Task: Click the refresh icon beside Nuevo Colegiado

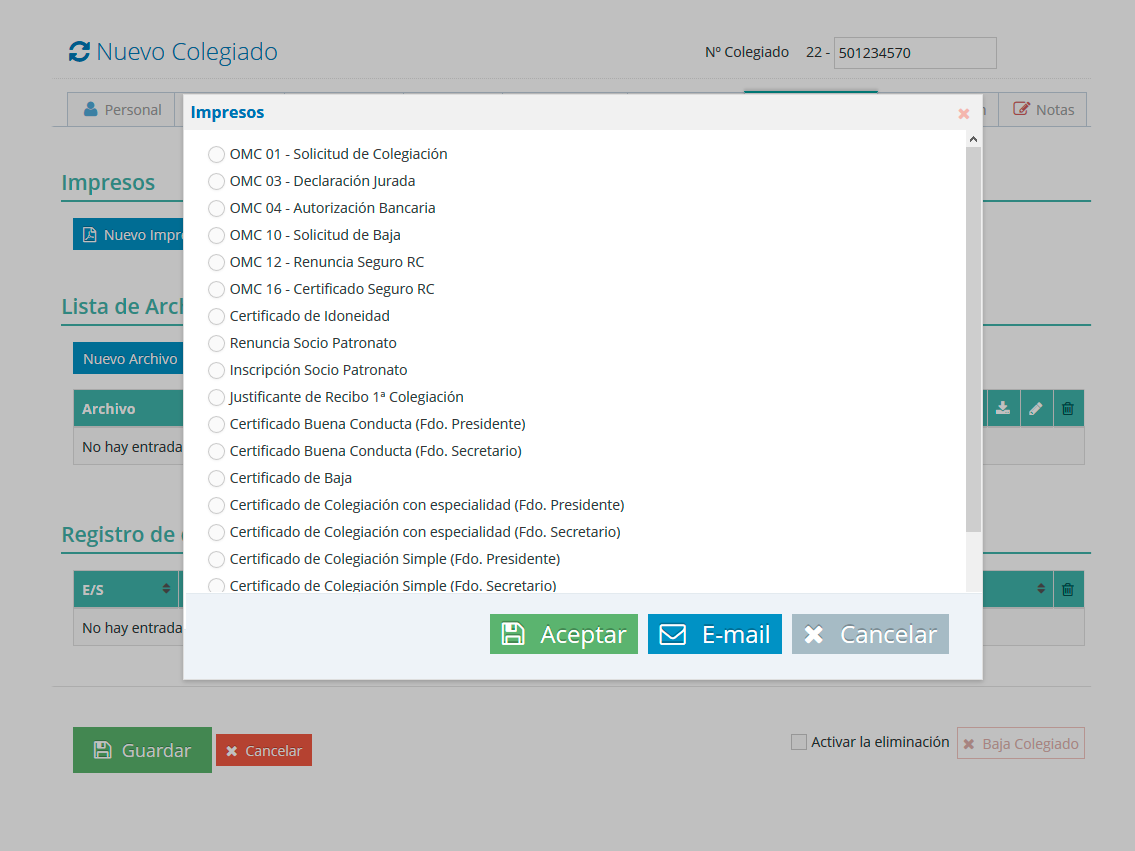Action: (80, 51)
